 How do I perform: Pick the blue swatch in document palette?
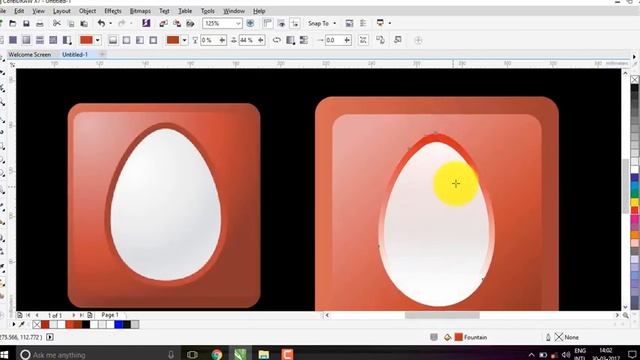pos(118,324)
